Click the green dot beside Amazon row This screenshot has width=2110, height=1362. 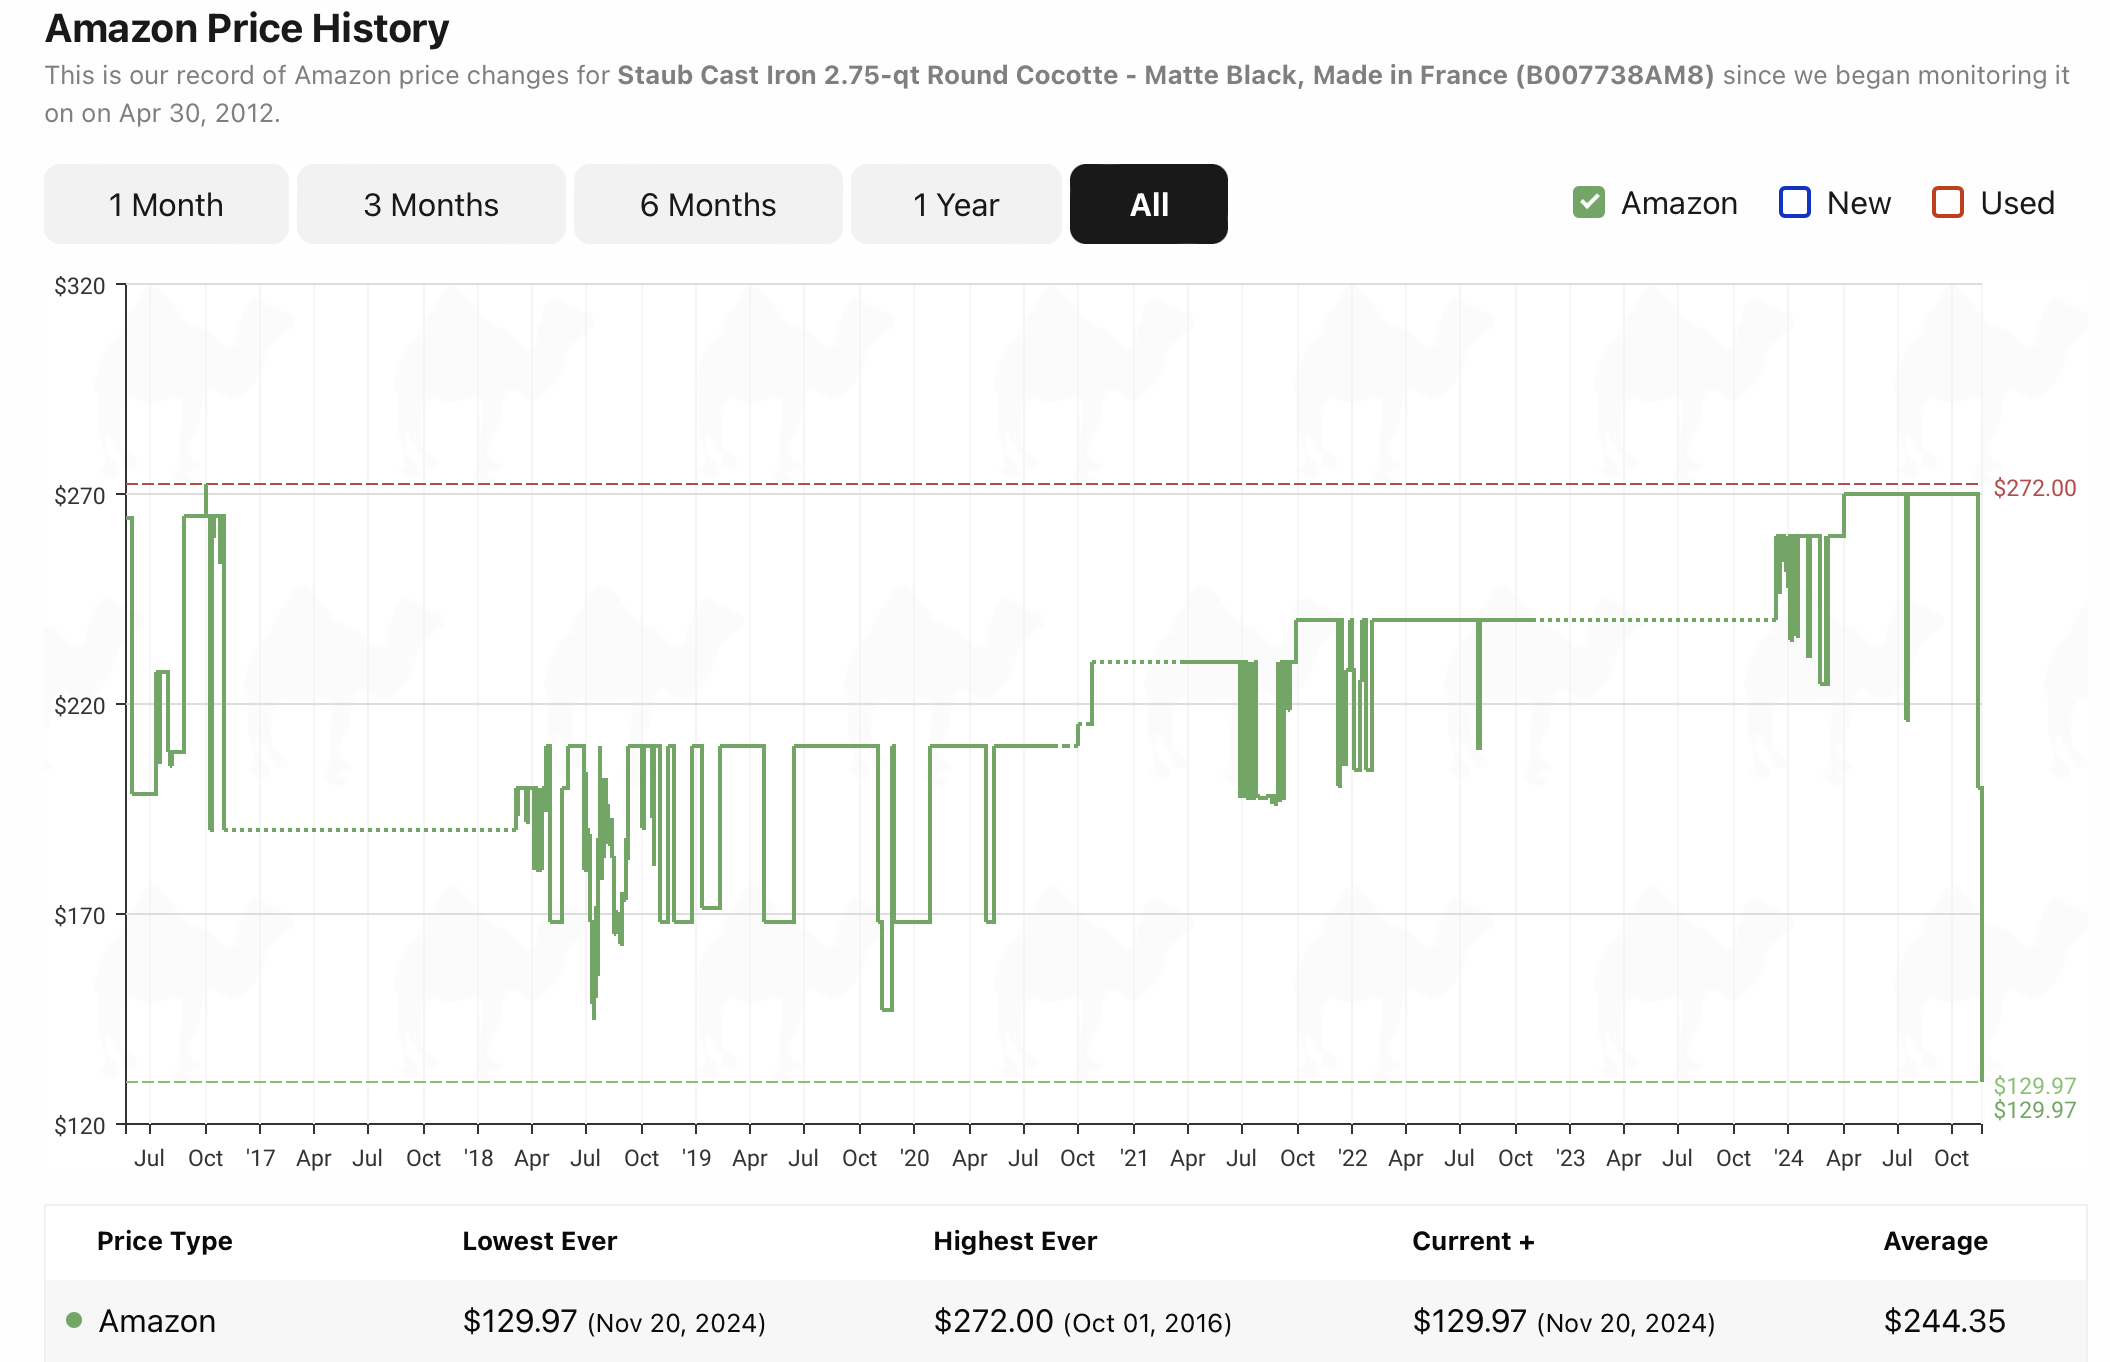pos(73,1320)
